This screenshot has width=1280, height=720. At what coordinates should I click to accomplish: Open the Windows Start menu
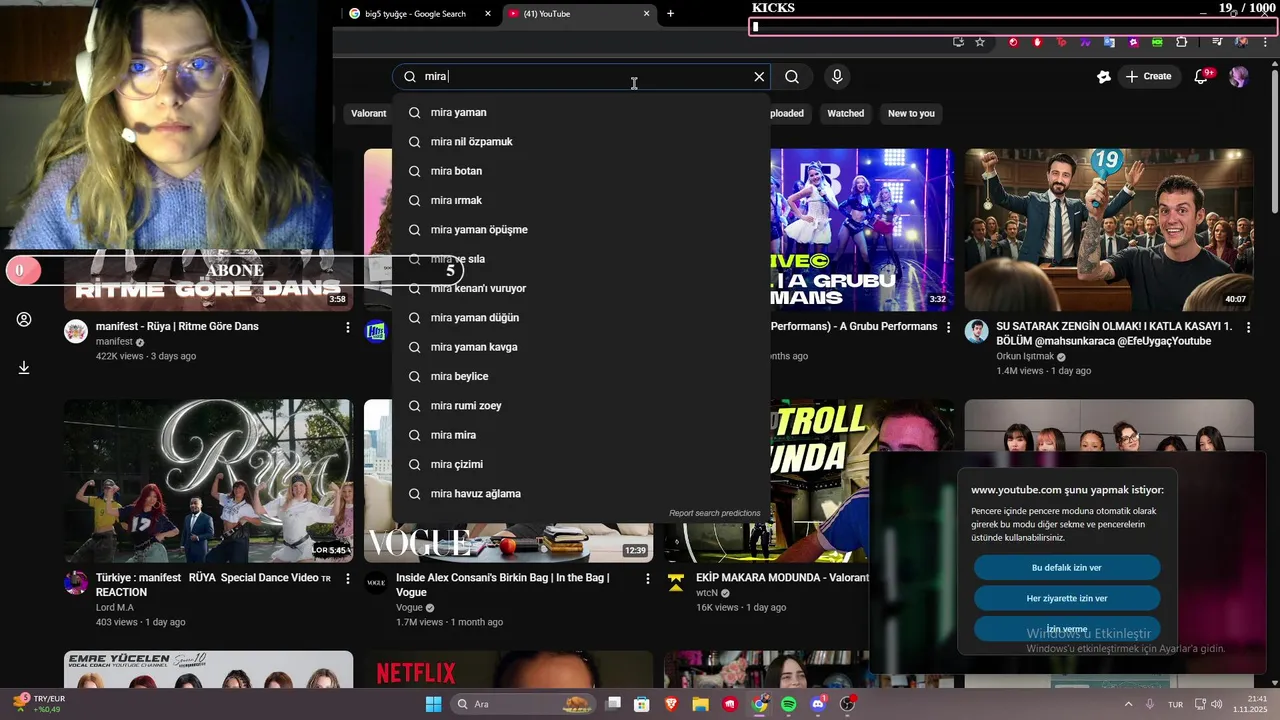pos(433,704)
